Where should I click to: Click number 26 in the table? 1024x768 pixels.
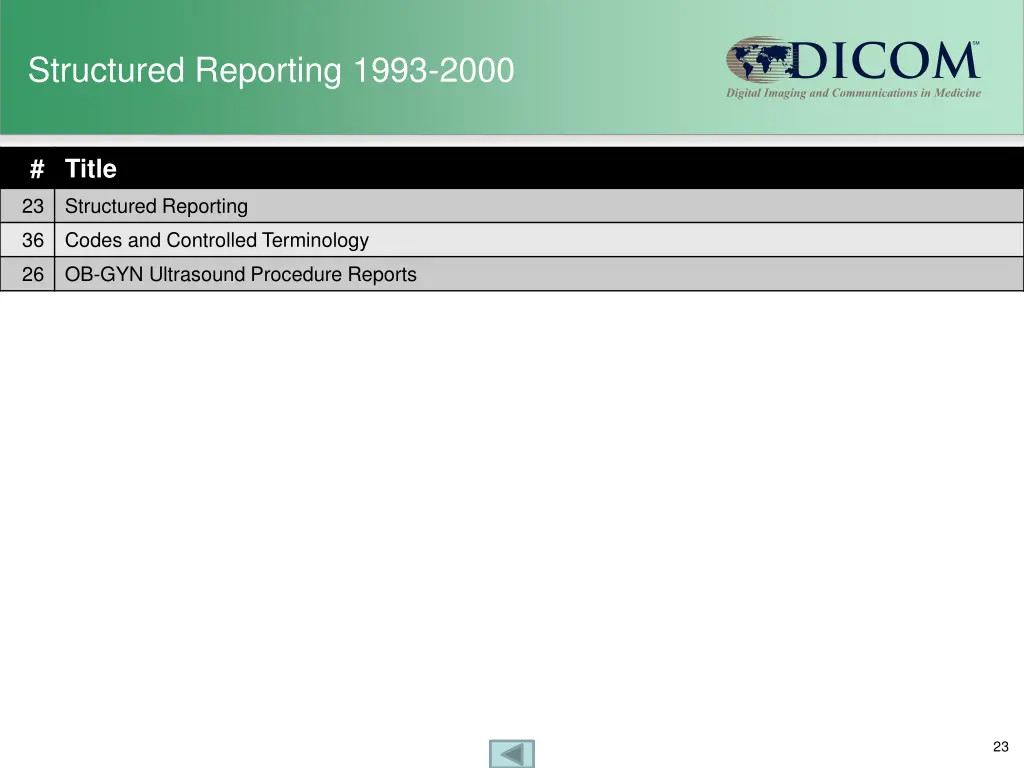(x=33, y=275)
